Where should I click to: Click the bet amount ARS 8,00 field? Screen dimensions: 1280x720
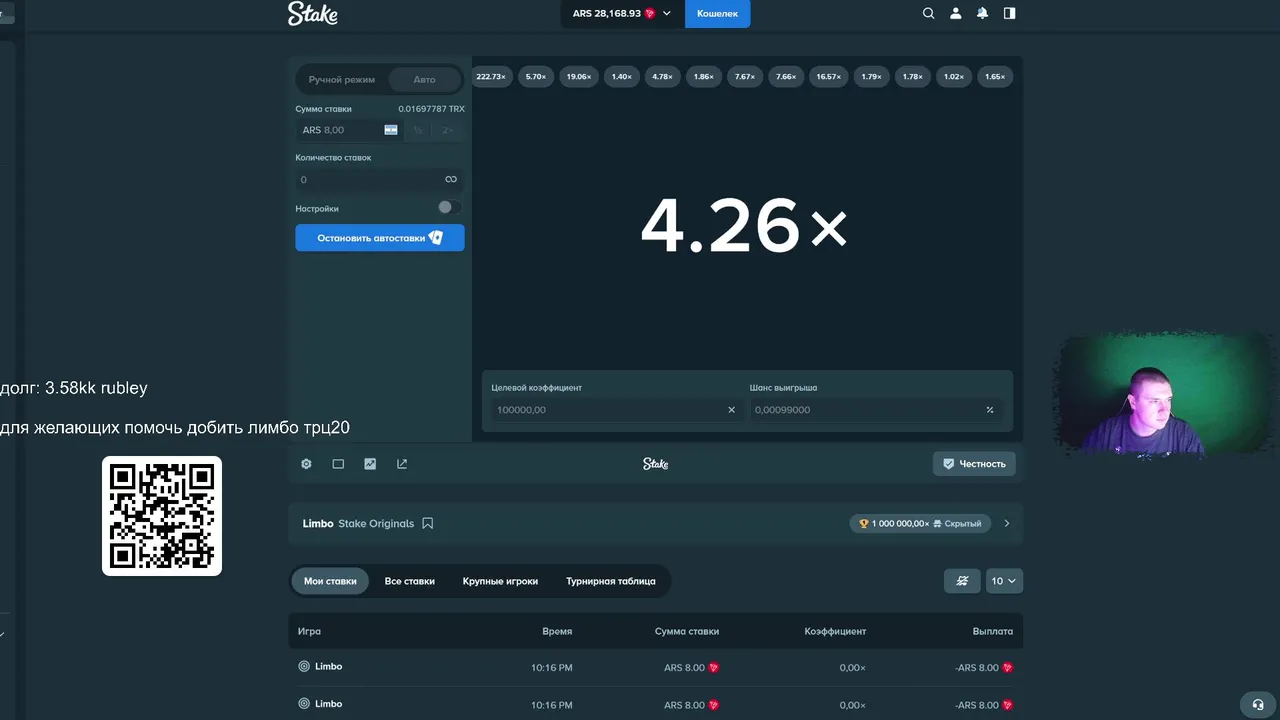point(348,130)
